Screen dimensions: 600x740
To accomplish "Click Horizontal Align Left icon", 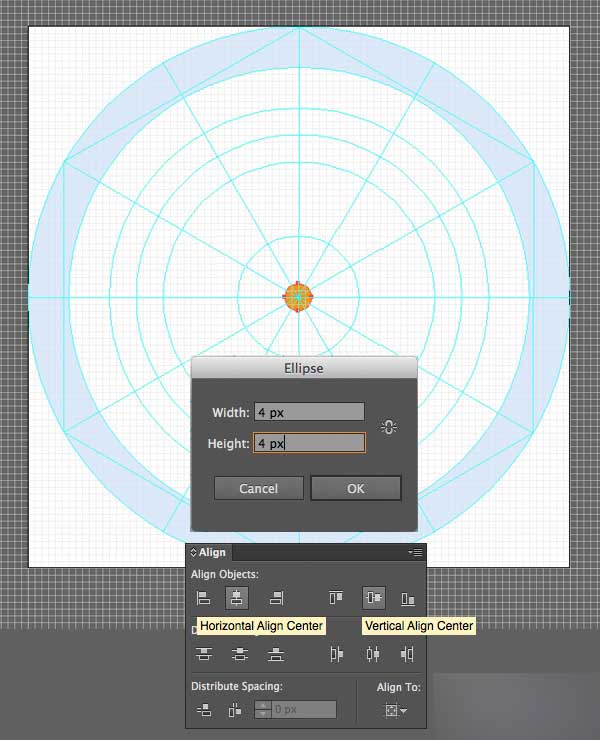I will click(x=203, y=598).
